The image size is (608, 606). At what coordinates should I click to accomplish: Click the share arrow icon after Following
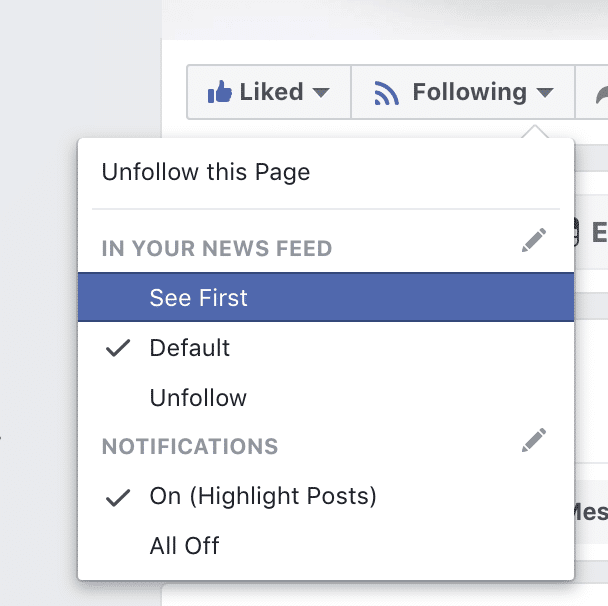coord(601,95)
